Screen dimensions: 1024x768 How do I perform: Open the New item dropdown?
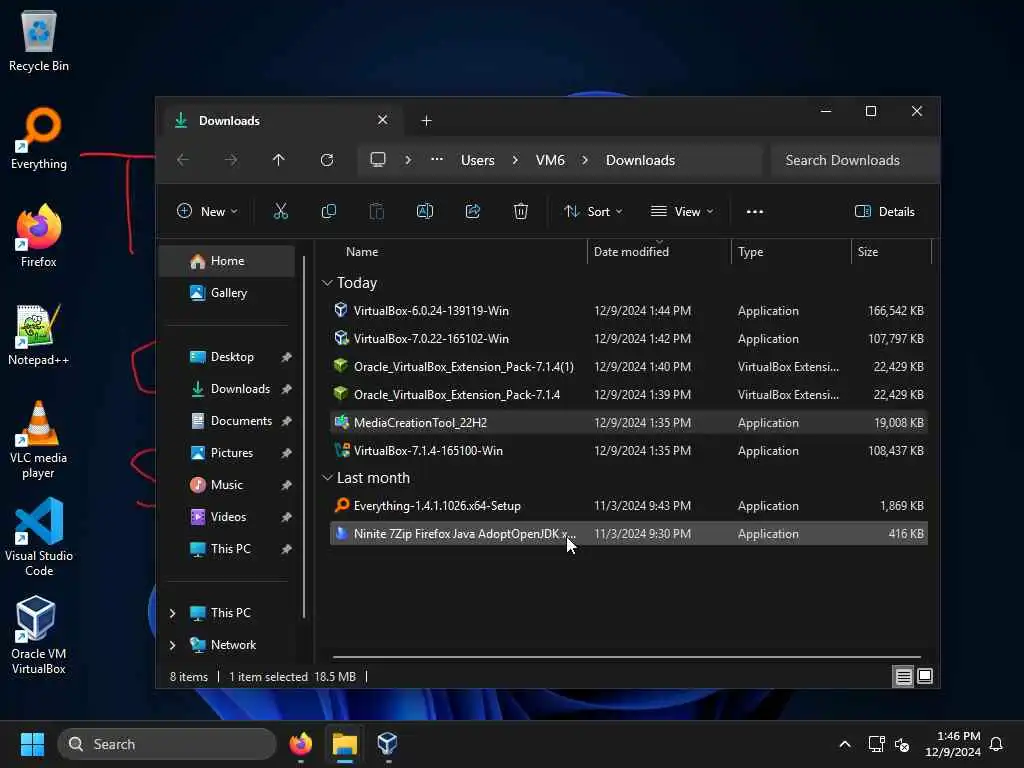tap(207, 212)
